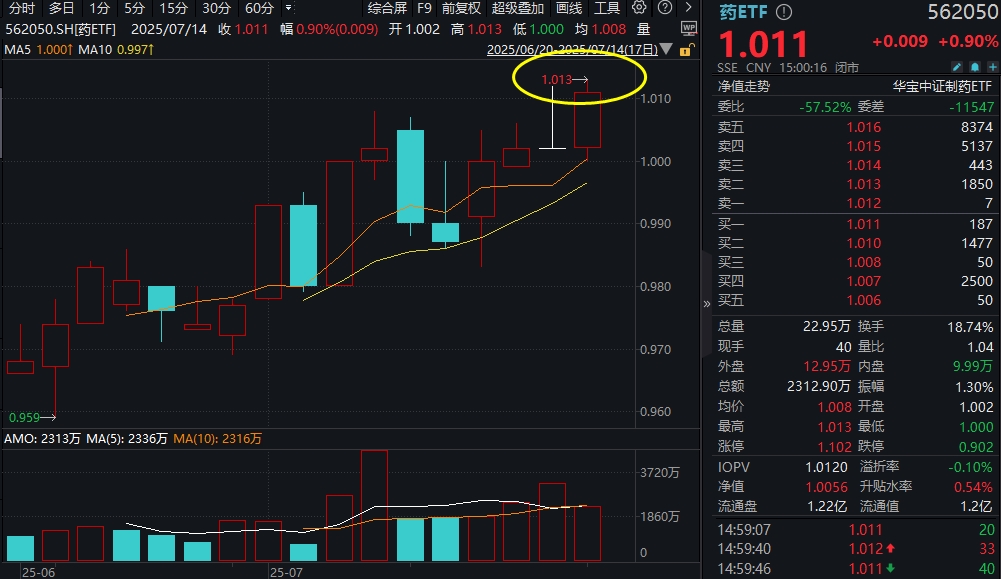This screenshot has width=1001, height=579.
Task: Set a price alert bell icon
Action: coord(975,67)
